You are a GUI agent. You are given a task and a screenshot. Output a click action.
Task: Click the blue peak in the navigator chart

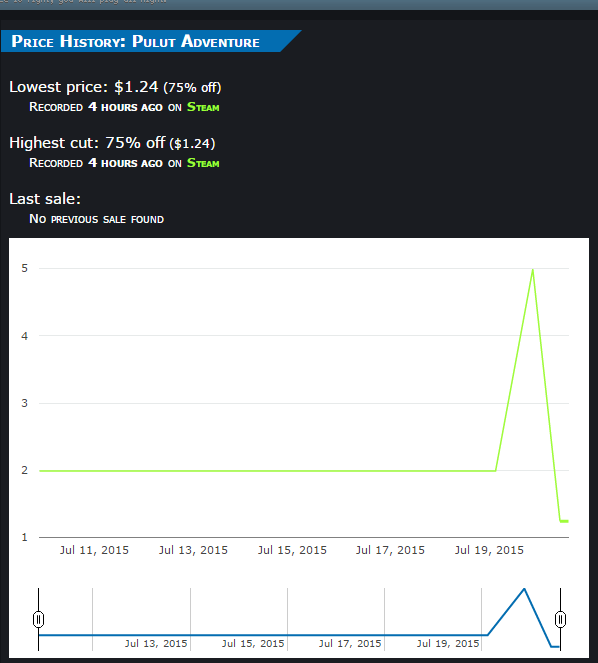coord(524,589)
